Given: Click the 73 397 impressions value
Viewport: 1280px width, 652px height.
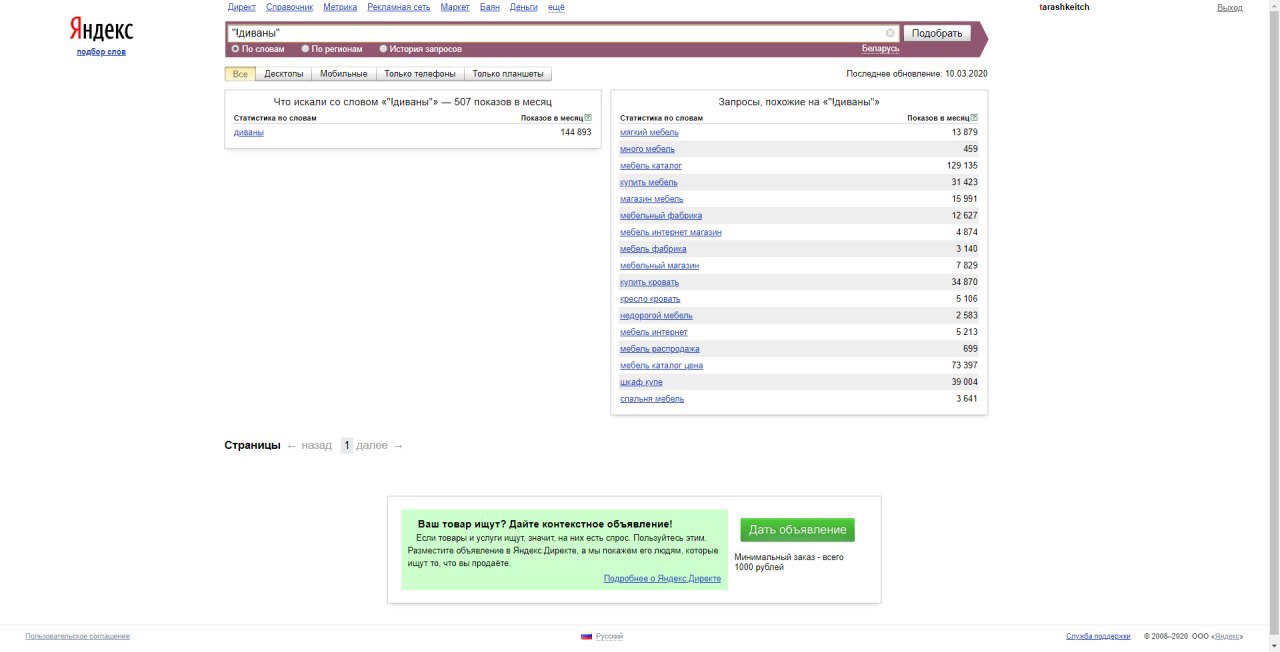Looking at the screenshot, I should tap(965, 365).
